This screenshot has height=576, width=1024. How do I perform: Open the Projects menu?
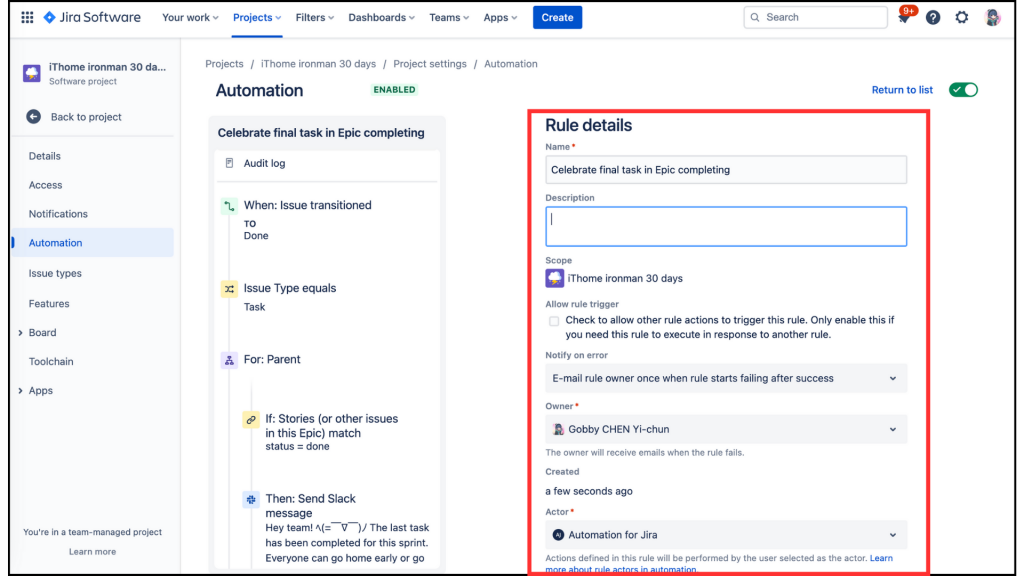tap(257, 18)
